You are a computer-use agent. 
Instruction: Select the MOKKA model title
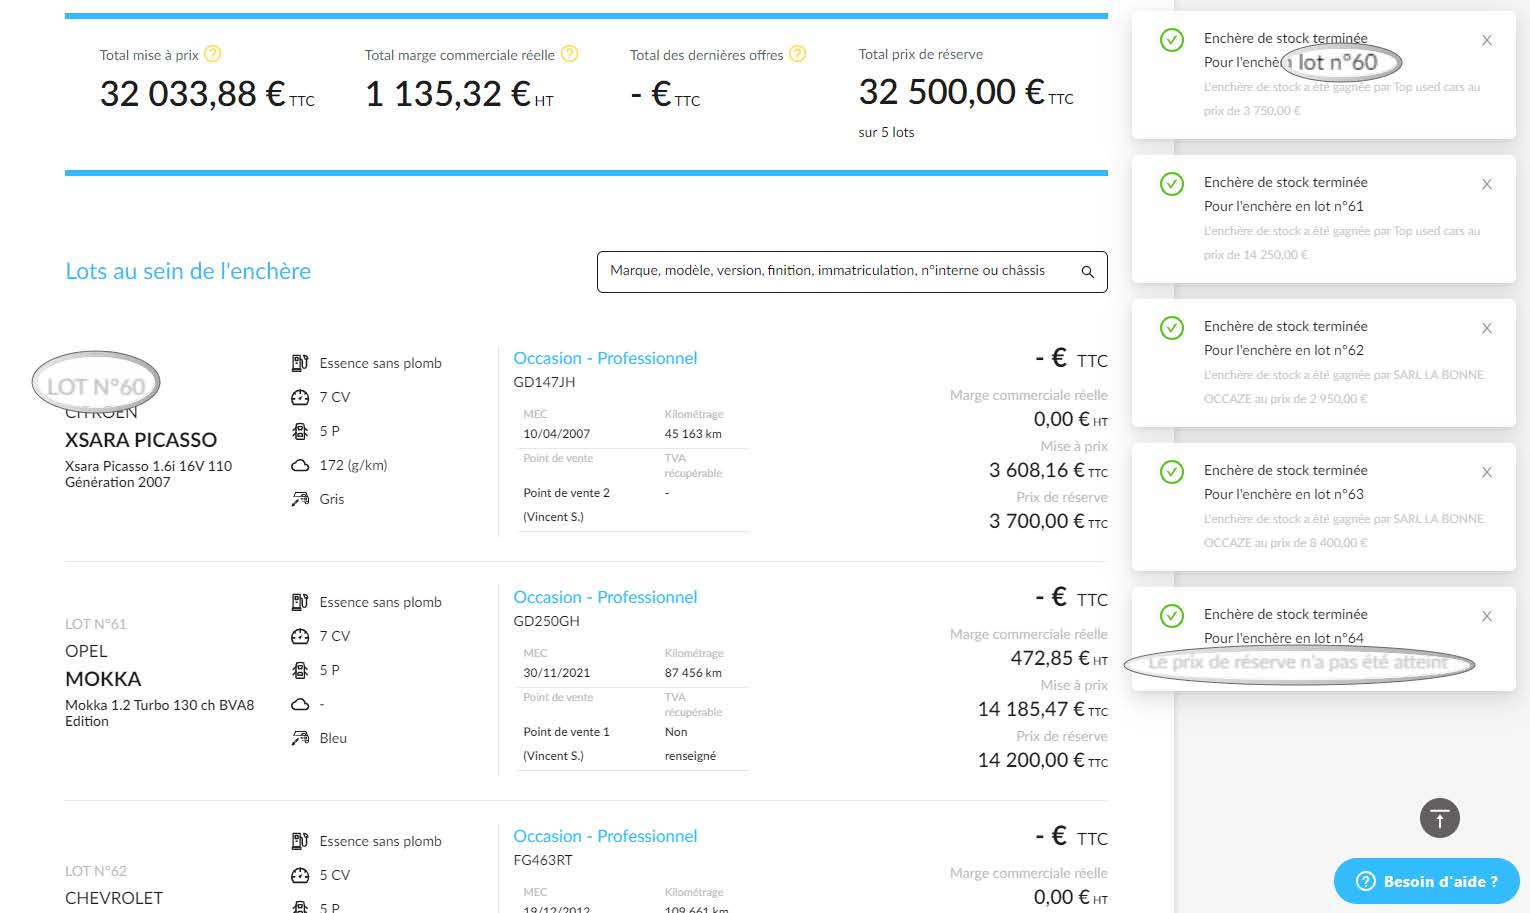coord(103,679)
